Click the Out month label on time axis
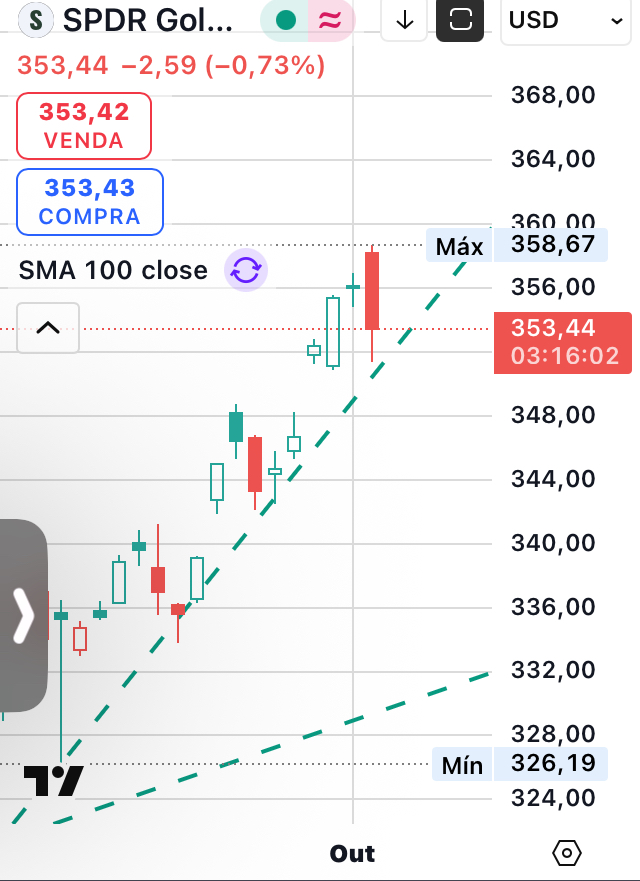 (352, 853)
